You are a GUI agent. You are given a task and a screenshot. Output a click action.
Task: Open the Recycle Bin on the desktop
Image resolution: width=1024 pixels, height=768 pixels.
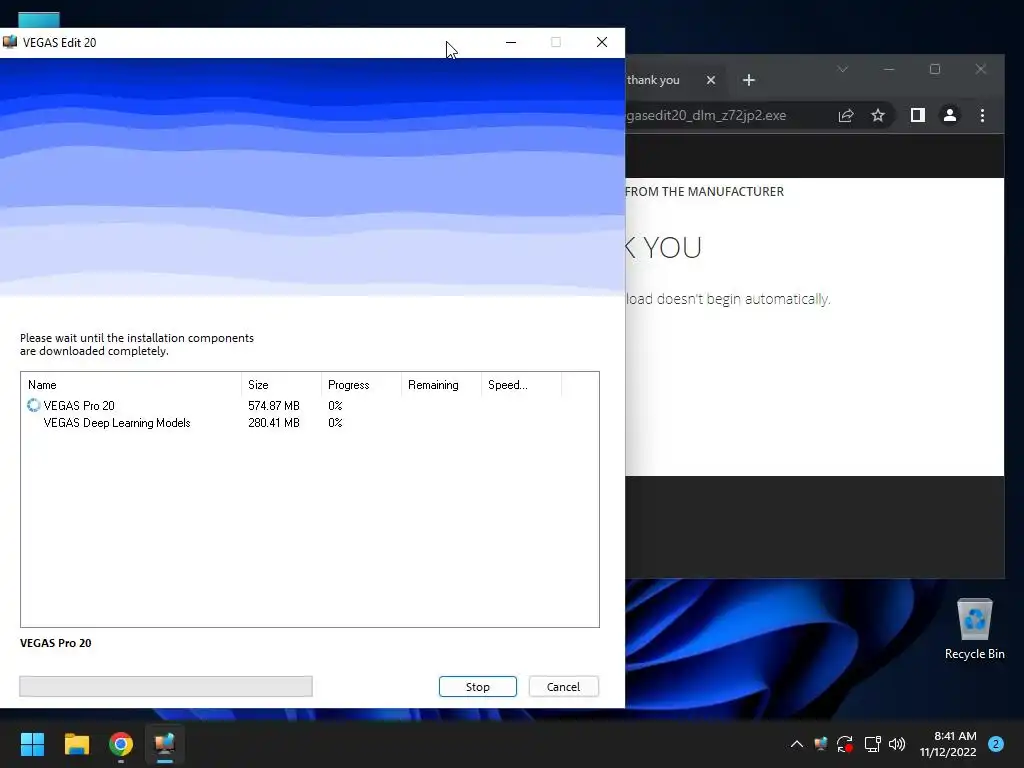pyautogui.click(x=974, y=630)
